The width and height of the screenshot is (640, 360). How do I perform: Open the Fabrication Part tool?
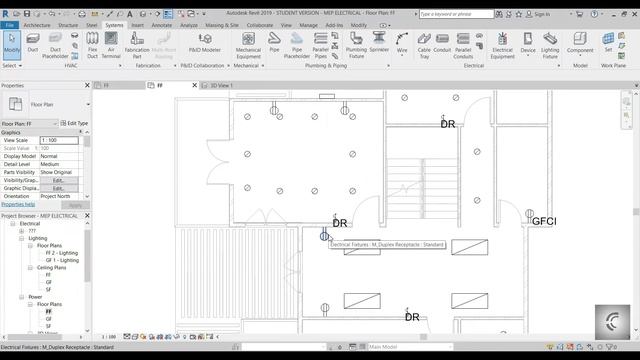point(137,45)
